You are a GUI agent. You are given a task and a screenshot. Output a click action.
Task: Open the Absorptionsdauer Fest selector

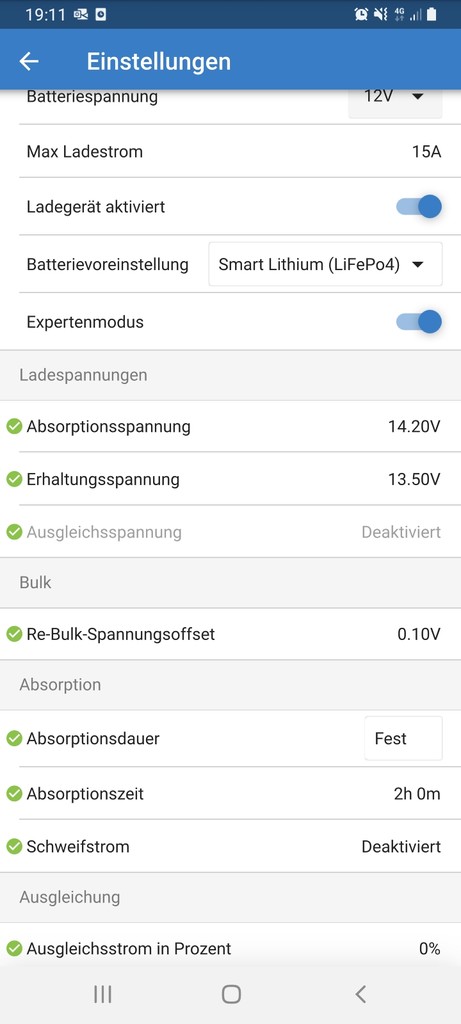[x=403, y=739]
